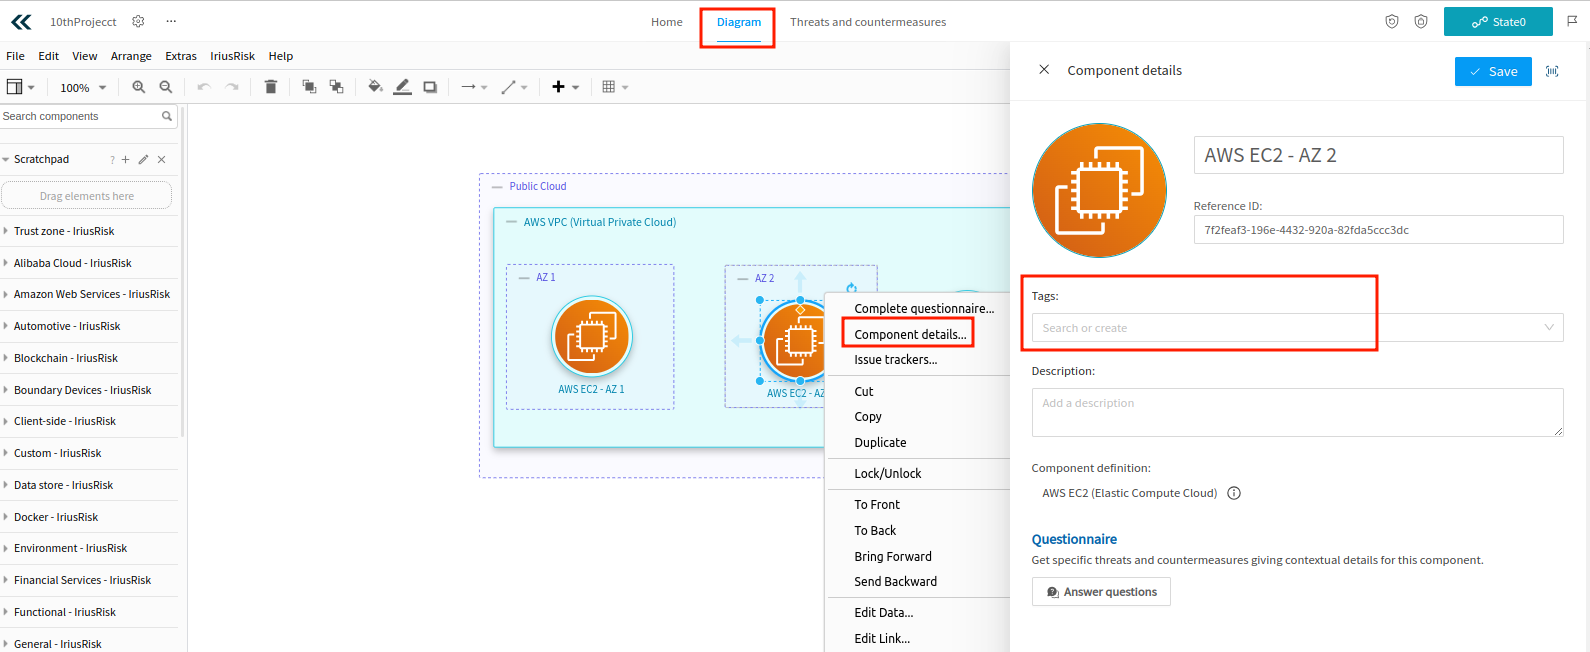
Task: Click the delete trash icon in toolbar
Action: pos(270,87)
